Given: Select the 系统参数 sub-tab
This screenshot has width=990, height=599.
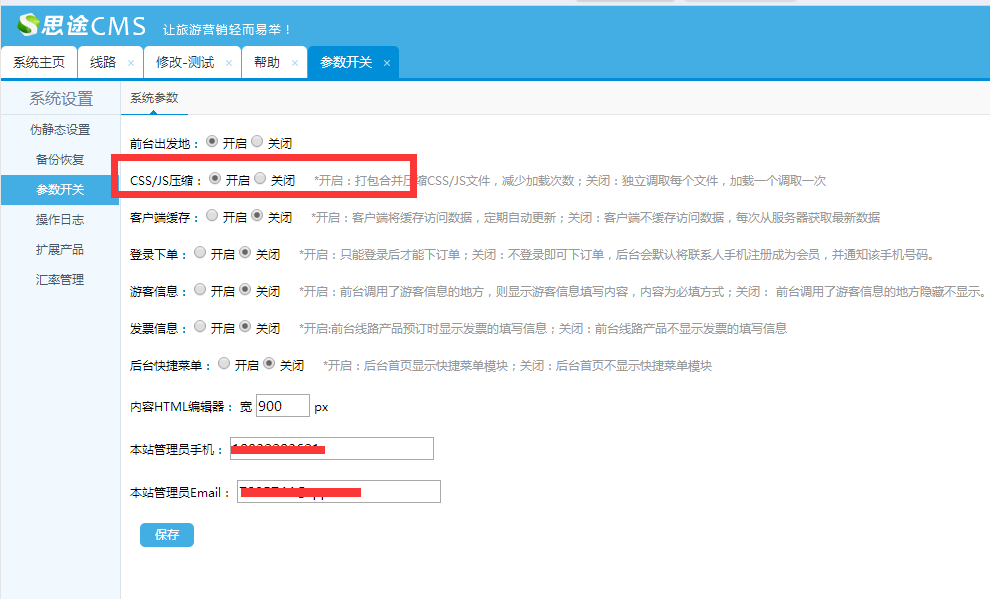Looking at the screenshot, I should [x=155, y=98].
